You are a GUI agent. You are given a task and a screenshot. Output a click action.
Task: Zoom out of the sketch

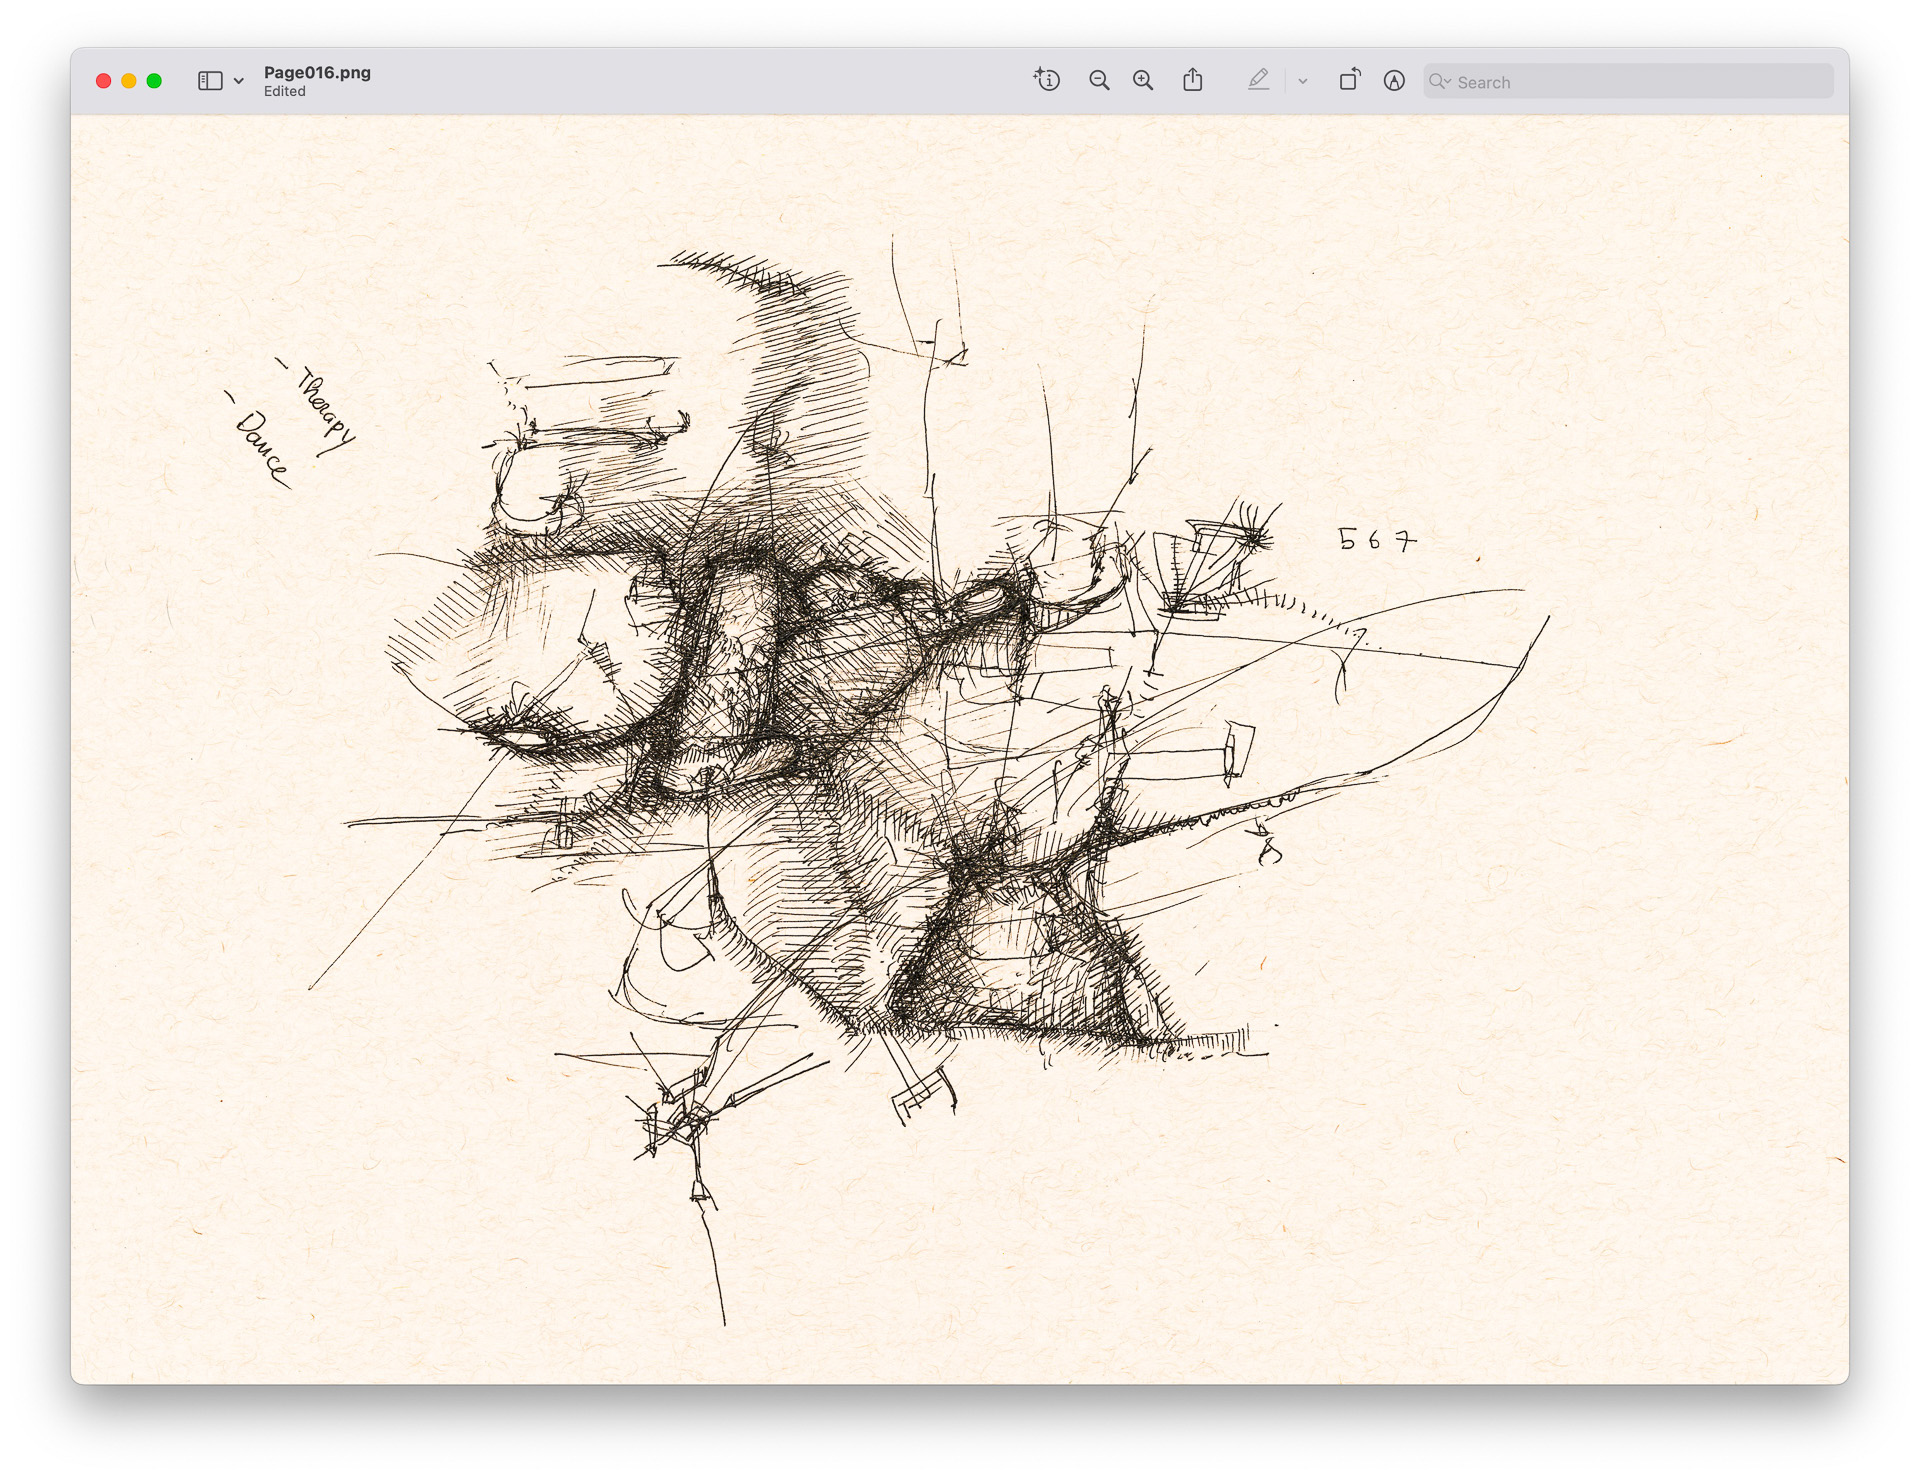[x=1098, y=80]
